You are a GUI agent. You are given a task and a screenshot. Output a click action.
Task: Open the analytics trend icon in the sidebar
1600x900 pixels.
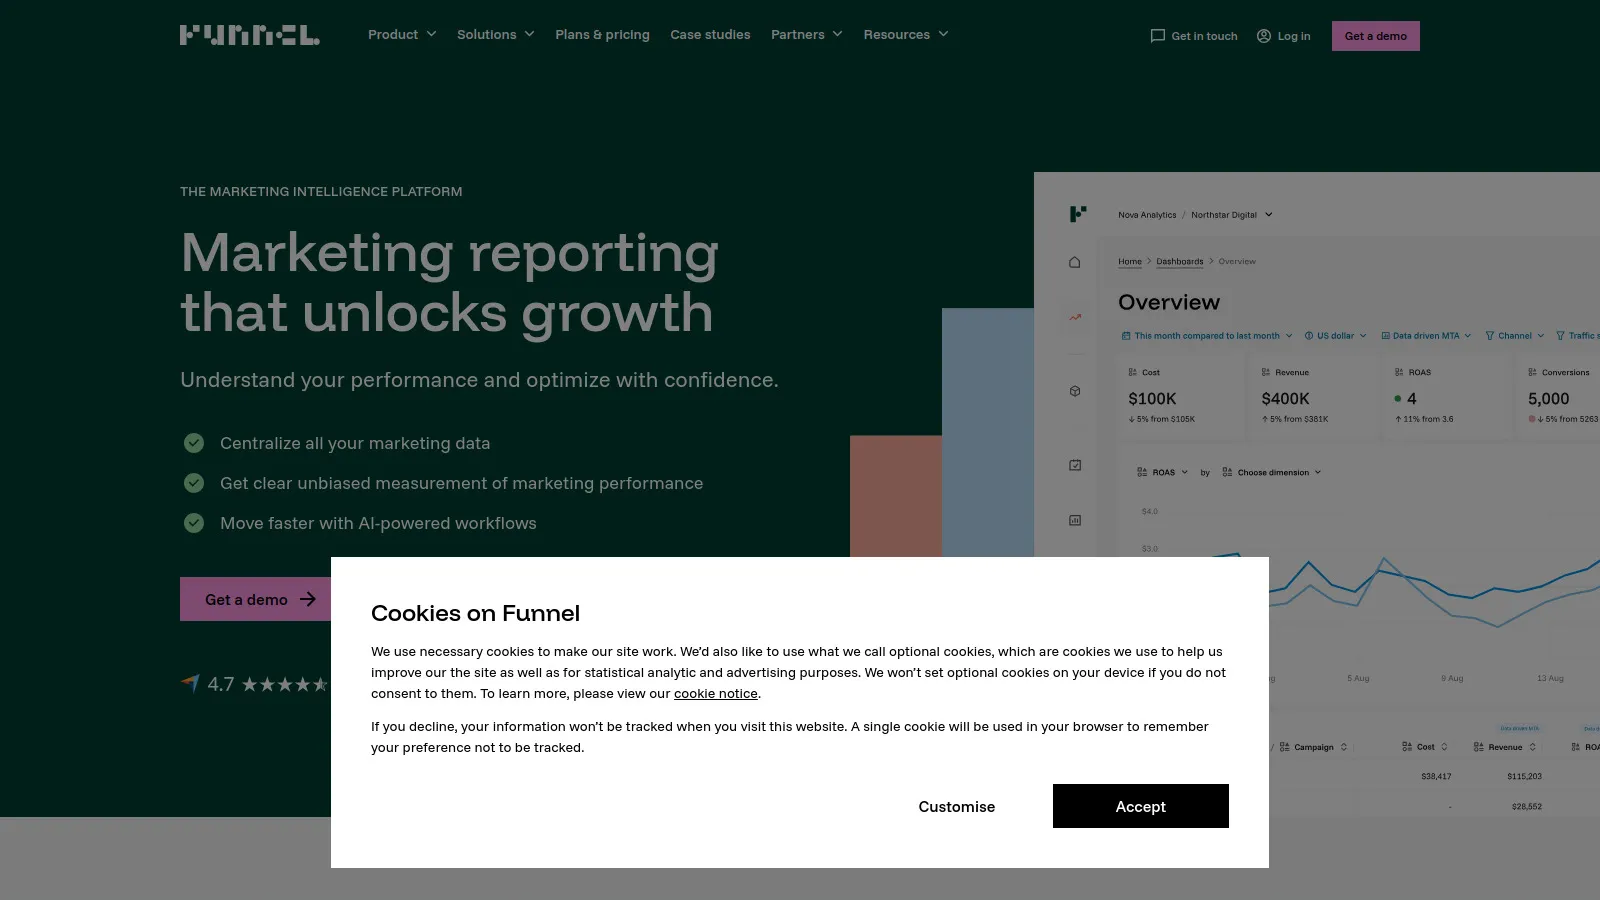tap(1074, 317)
